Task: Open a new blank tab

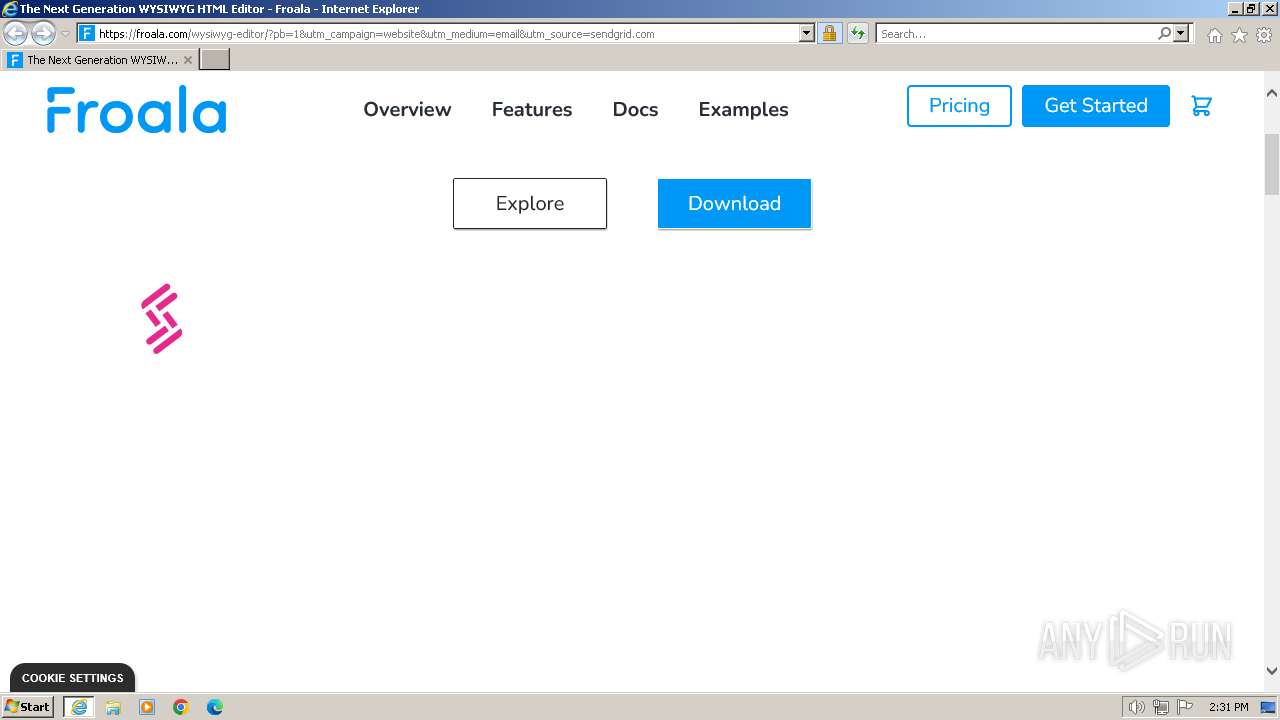Action: 215,60
